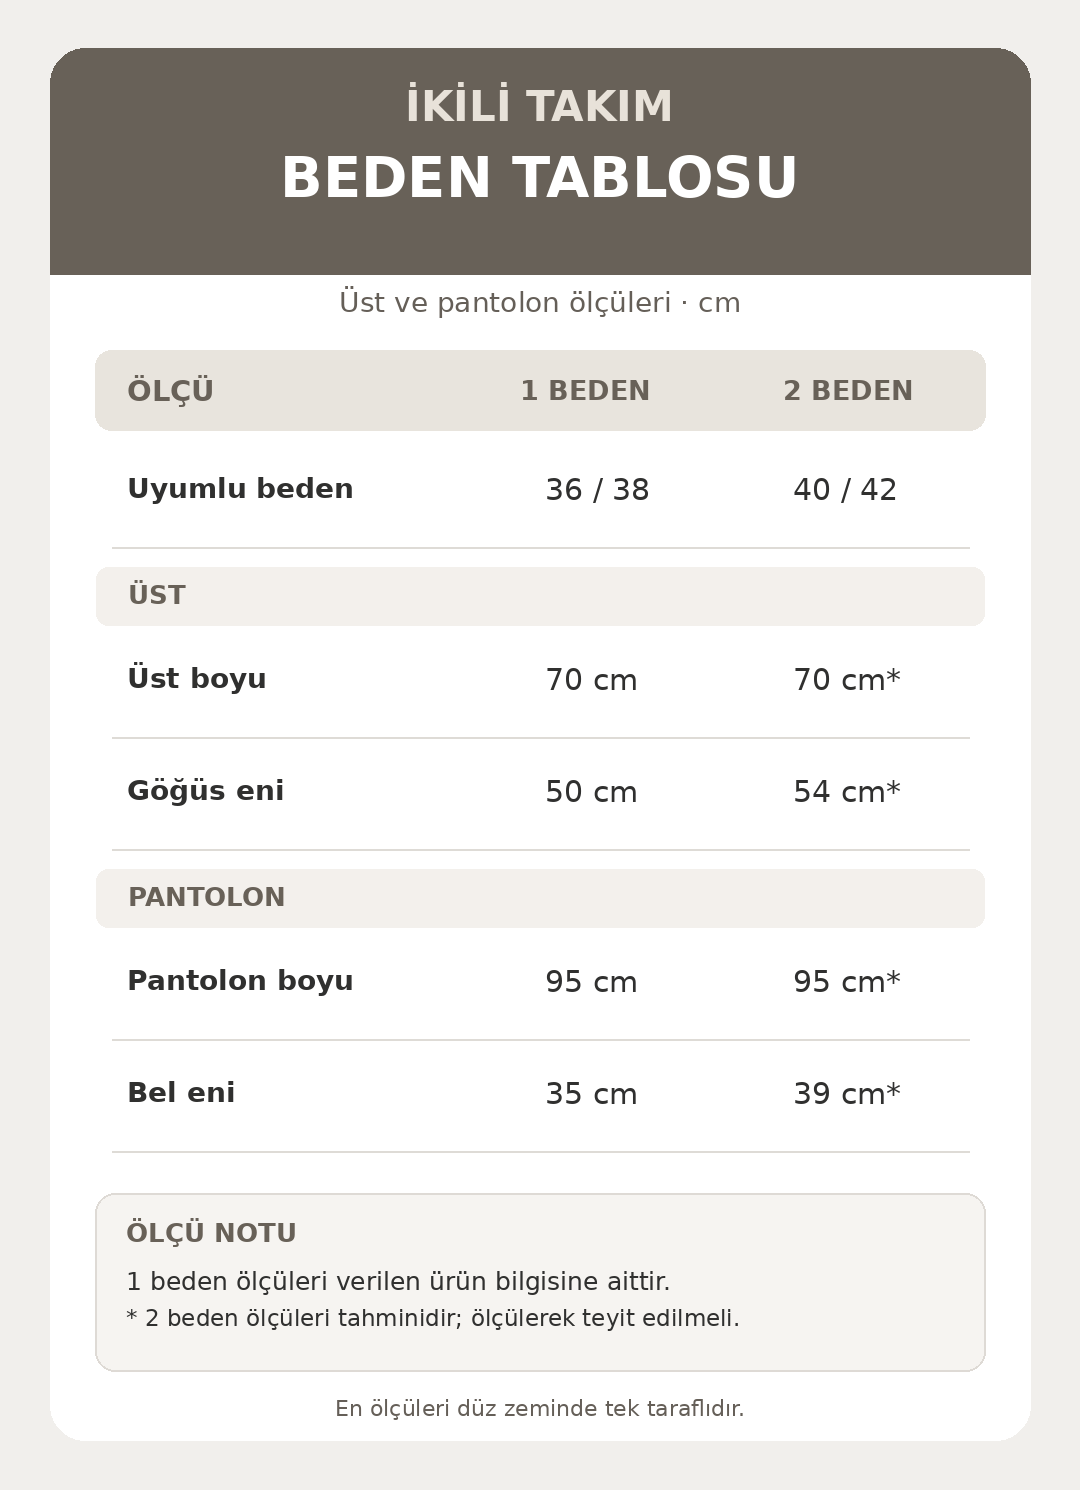Click the PANTOLON section header bar

coord(540,898)
